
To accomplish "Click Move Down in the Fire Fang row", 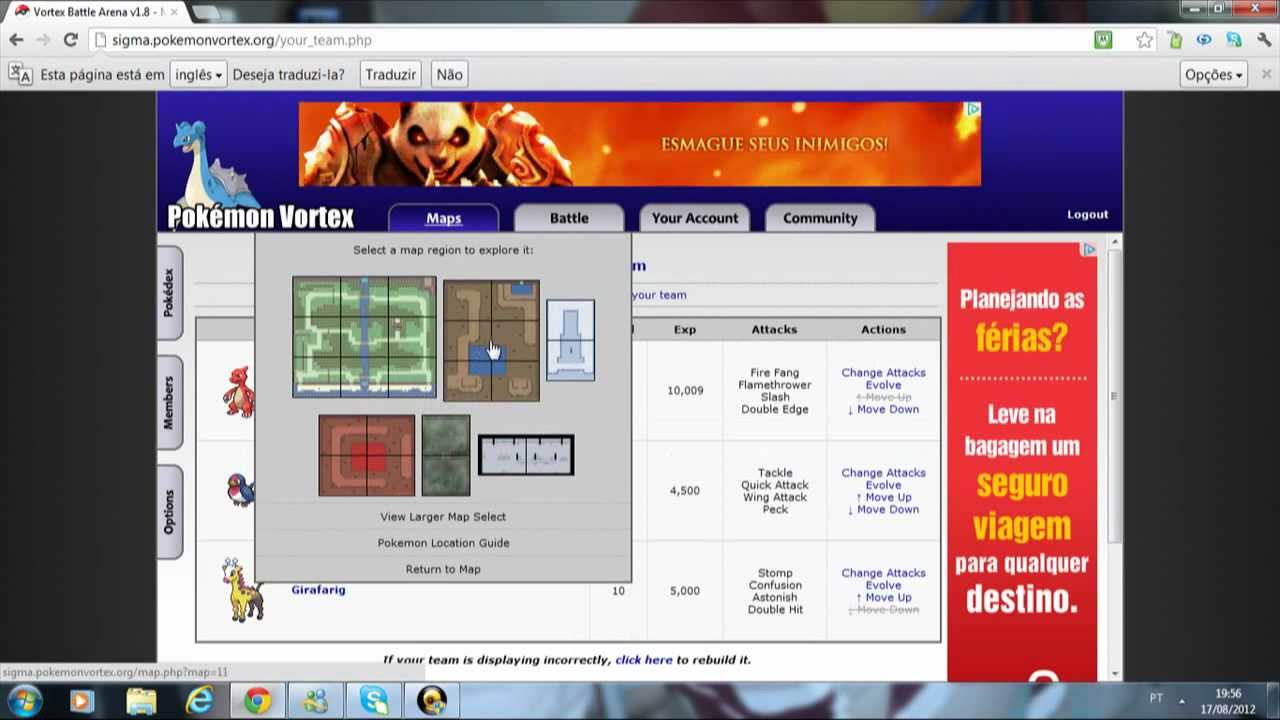I will (x=883, y=409).
